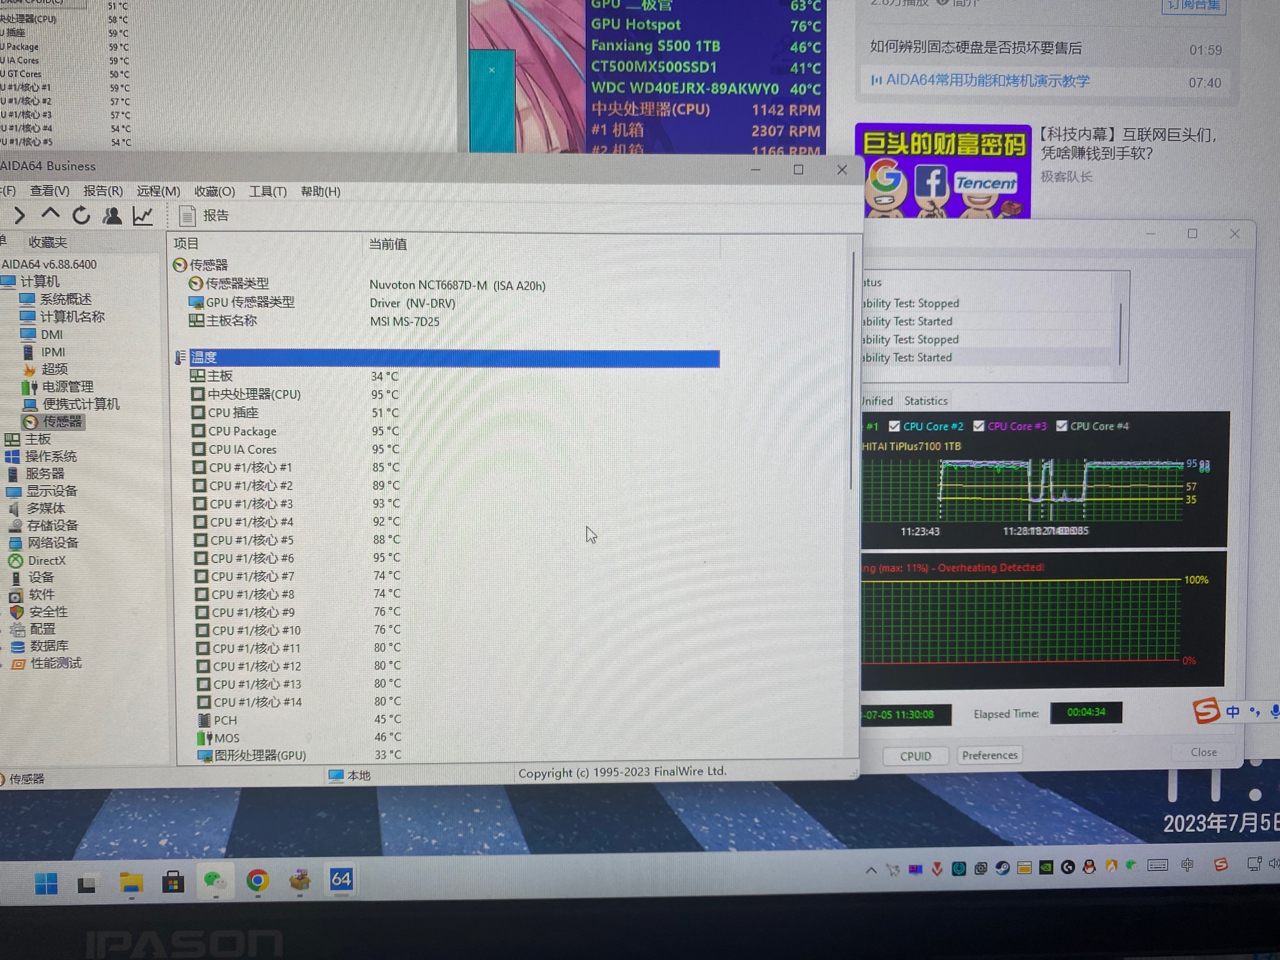Screen dimensions: 1280x960
Task: Disable the CPU Core #3 checkbox
Action: coord(978,426)
